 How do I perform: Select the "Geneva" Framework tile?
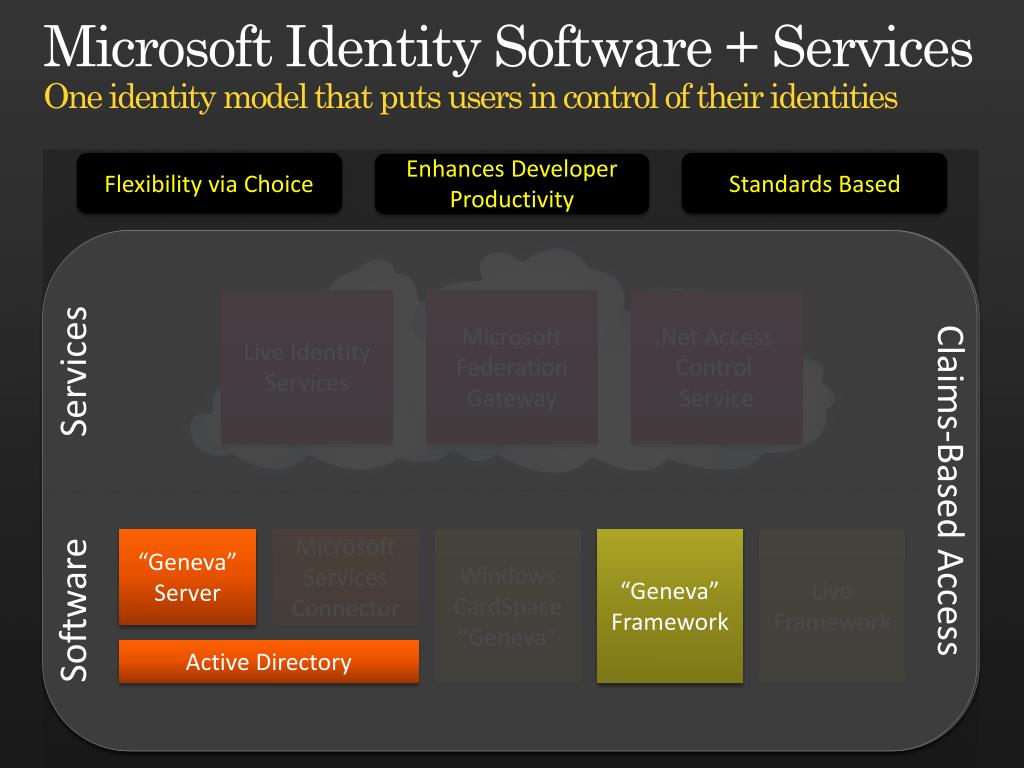tap(669, 606)
